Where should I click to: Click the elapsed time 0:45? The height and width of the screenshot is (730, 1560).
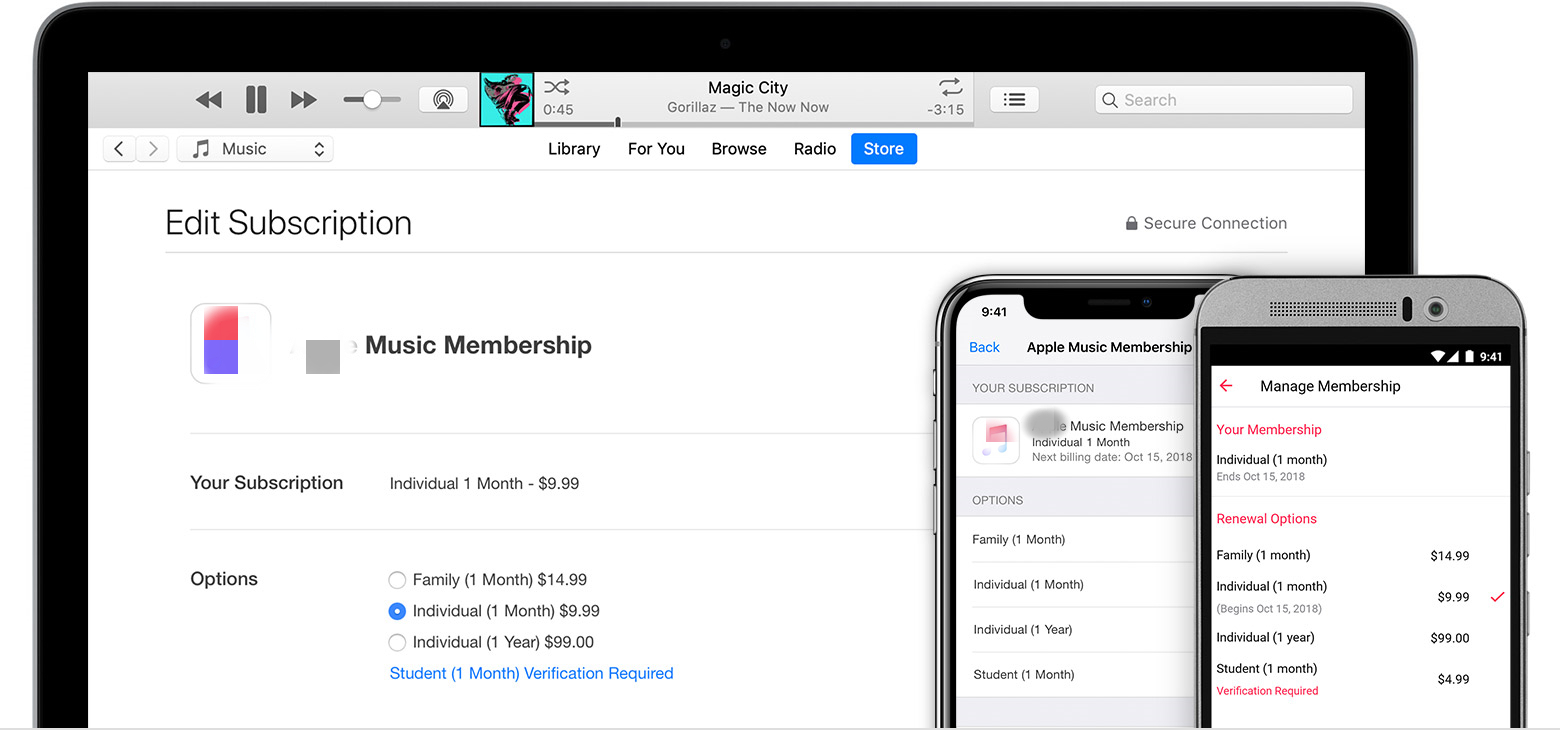pyautogui.click(x=558, y=110)
